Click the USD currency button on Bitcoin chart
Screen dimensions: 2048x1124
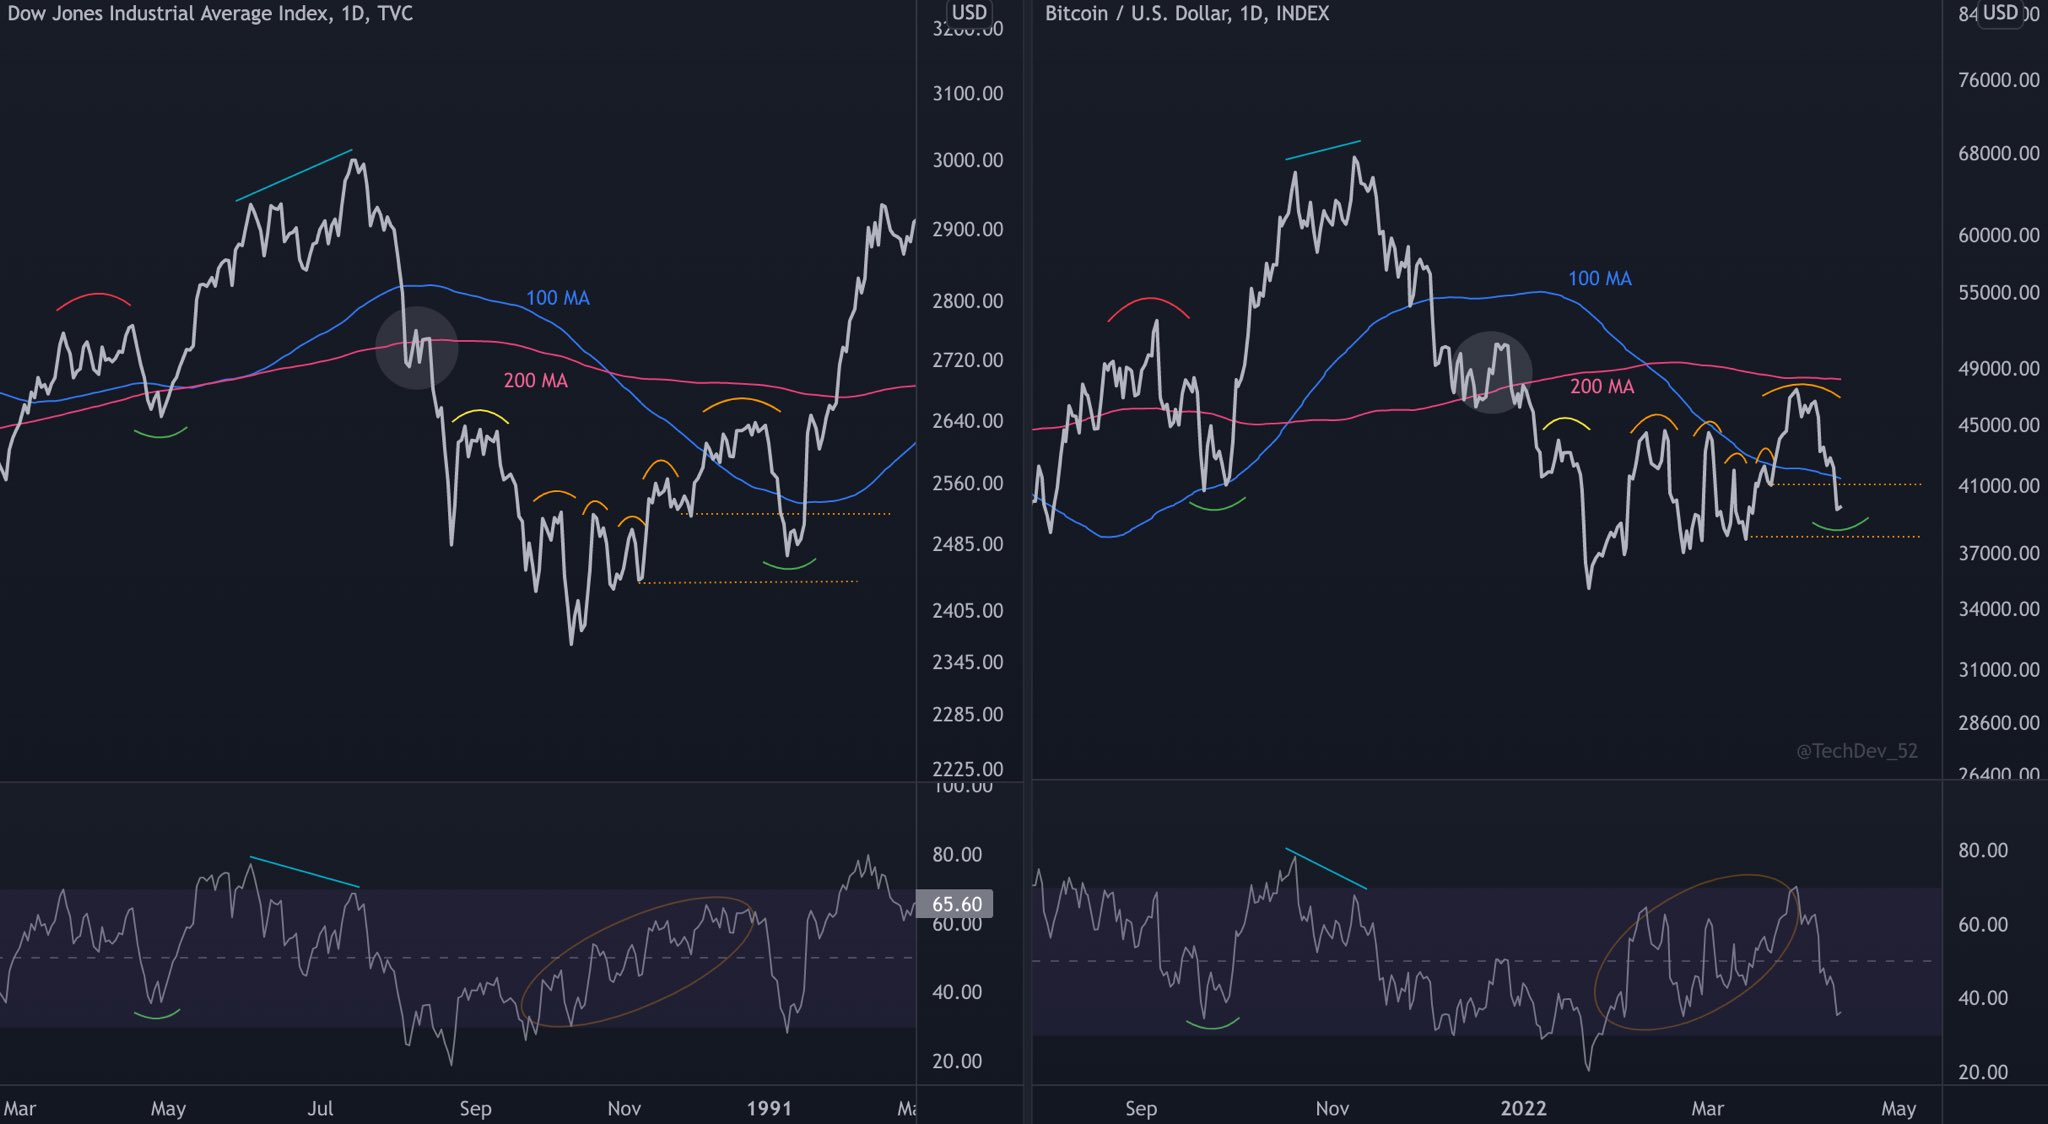[x=2000, y=13]
